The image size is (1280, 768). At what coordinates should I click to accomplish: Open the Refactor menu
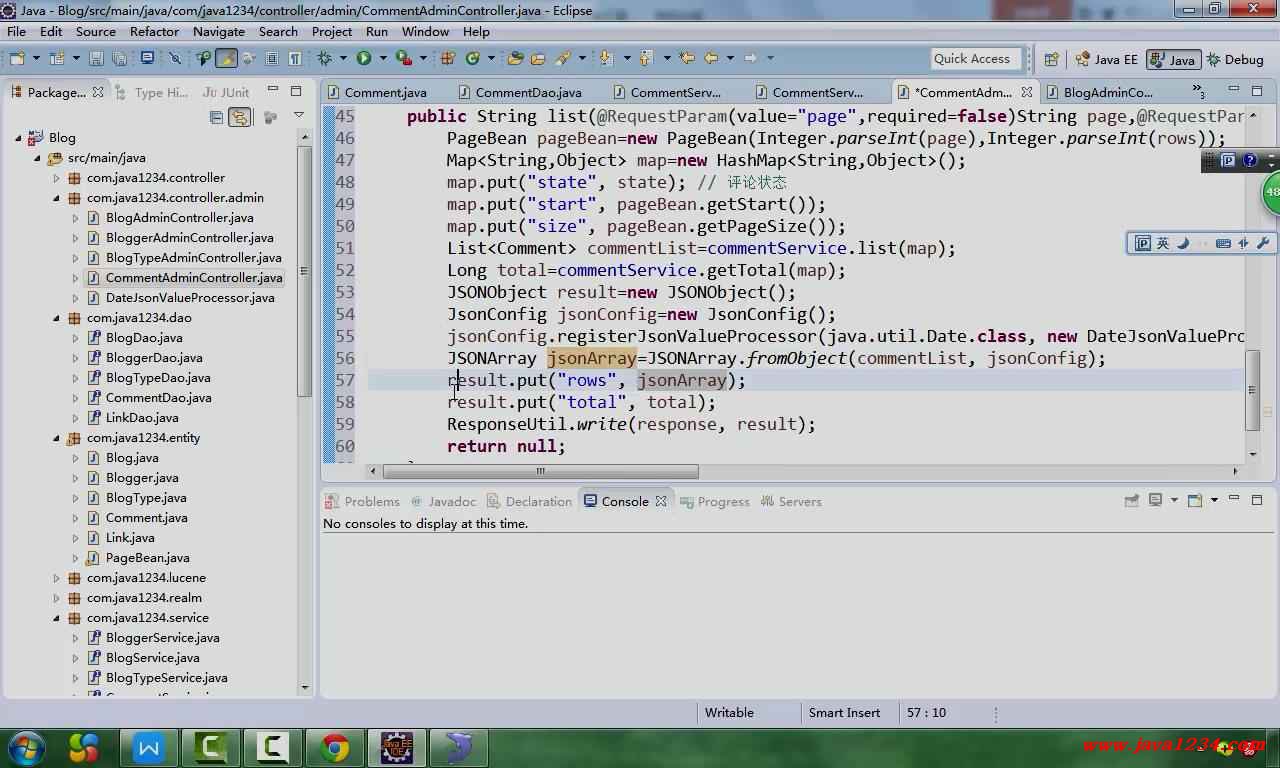154,31
